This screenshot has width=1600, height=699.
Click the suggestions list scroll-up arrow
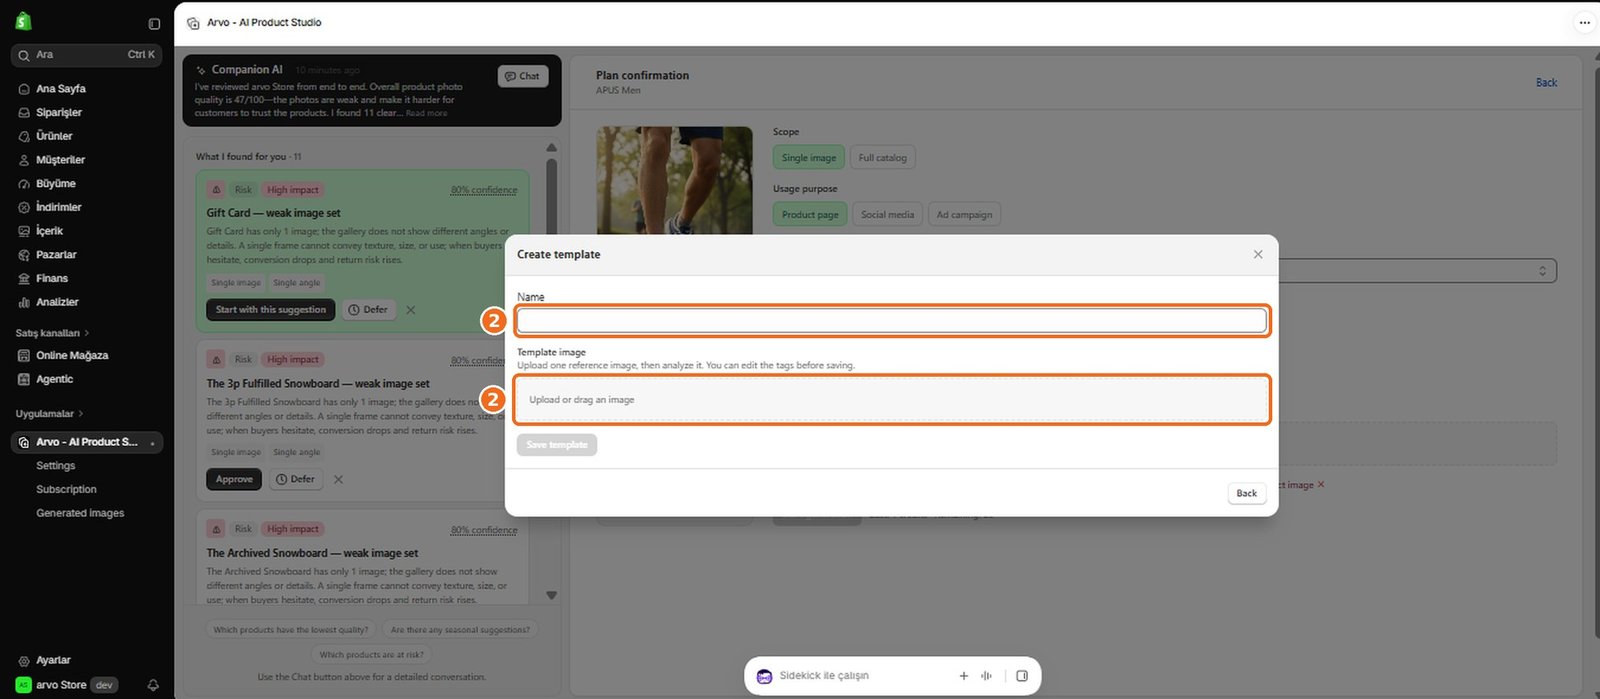point(551,148)
